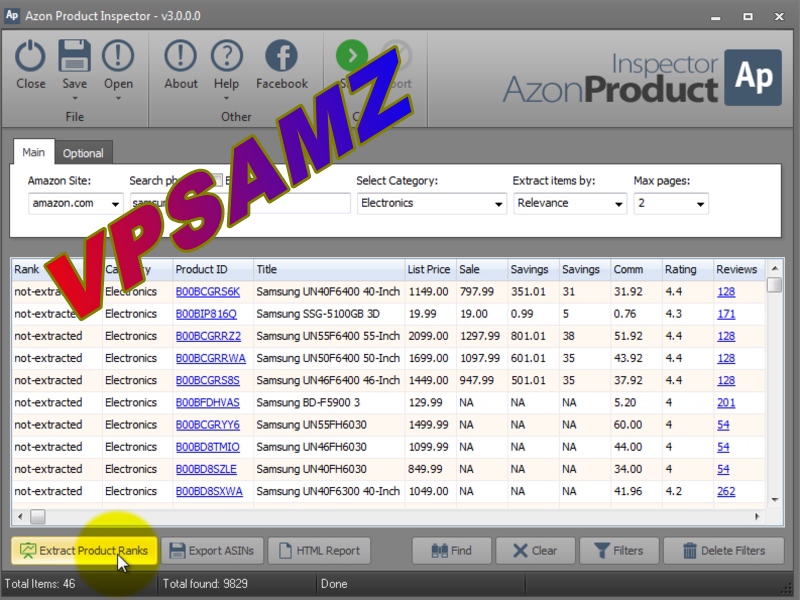Click the vertical scrollbar thumb
The height and width of the screenshot is (600, 800).
pyautogui.click(x=774, y=285)
